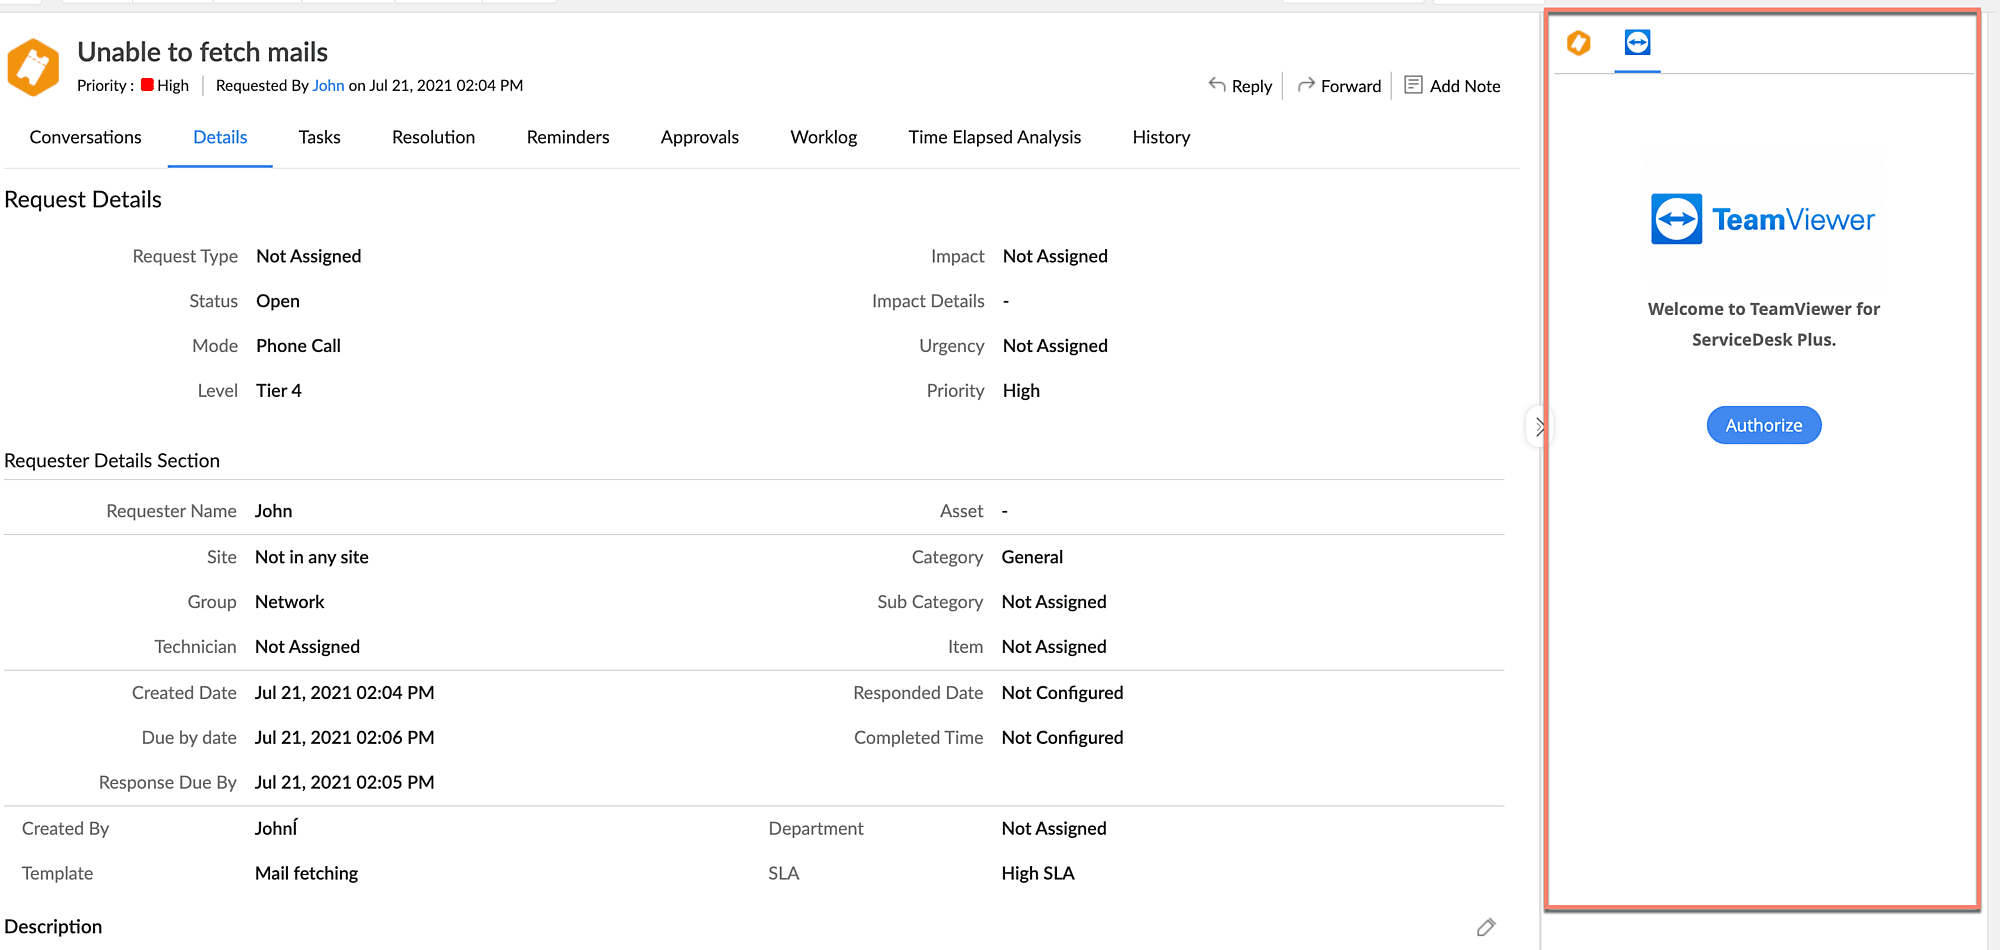Click the TeamViewer logo image
The width and height of the screenshot is (2000, 950).
[x=1762, y=219]
